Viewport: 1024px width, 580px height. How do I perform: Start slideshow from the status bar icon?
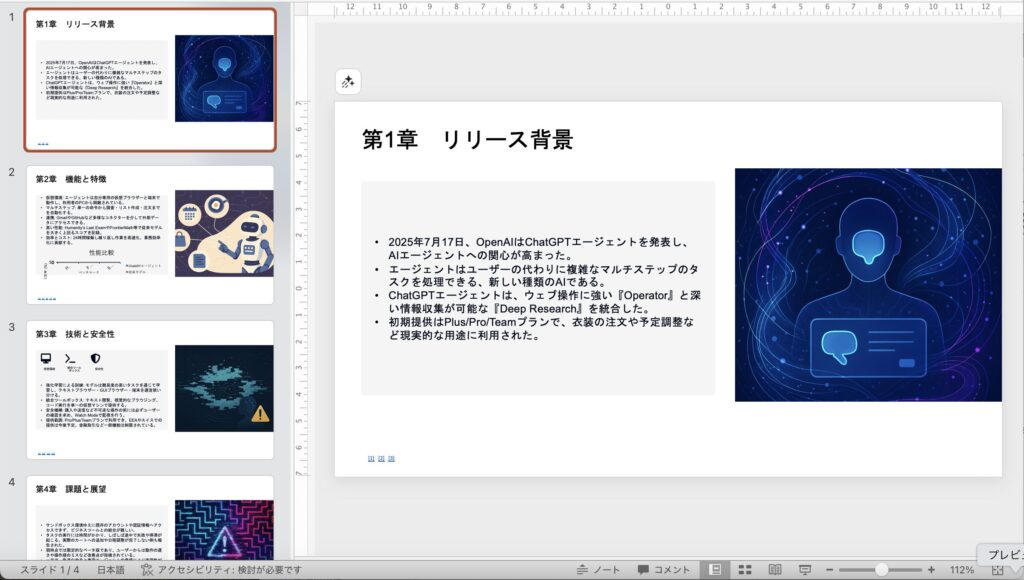[805, 570]
